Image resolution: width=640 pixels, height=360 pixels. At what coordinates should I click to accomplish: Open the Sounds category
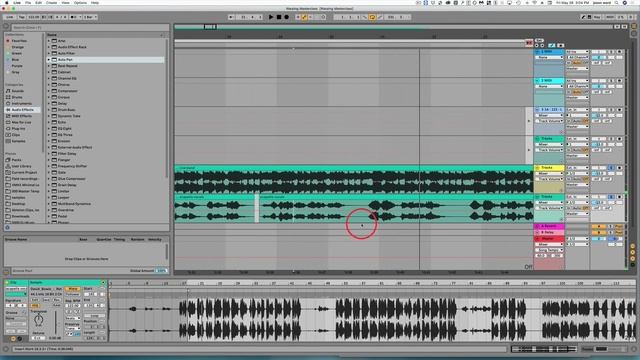click(17, 91)
